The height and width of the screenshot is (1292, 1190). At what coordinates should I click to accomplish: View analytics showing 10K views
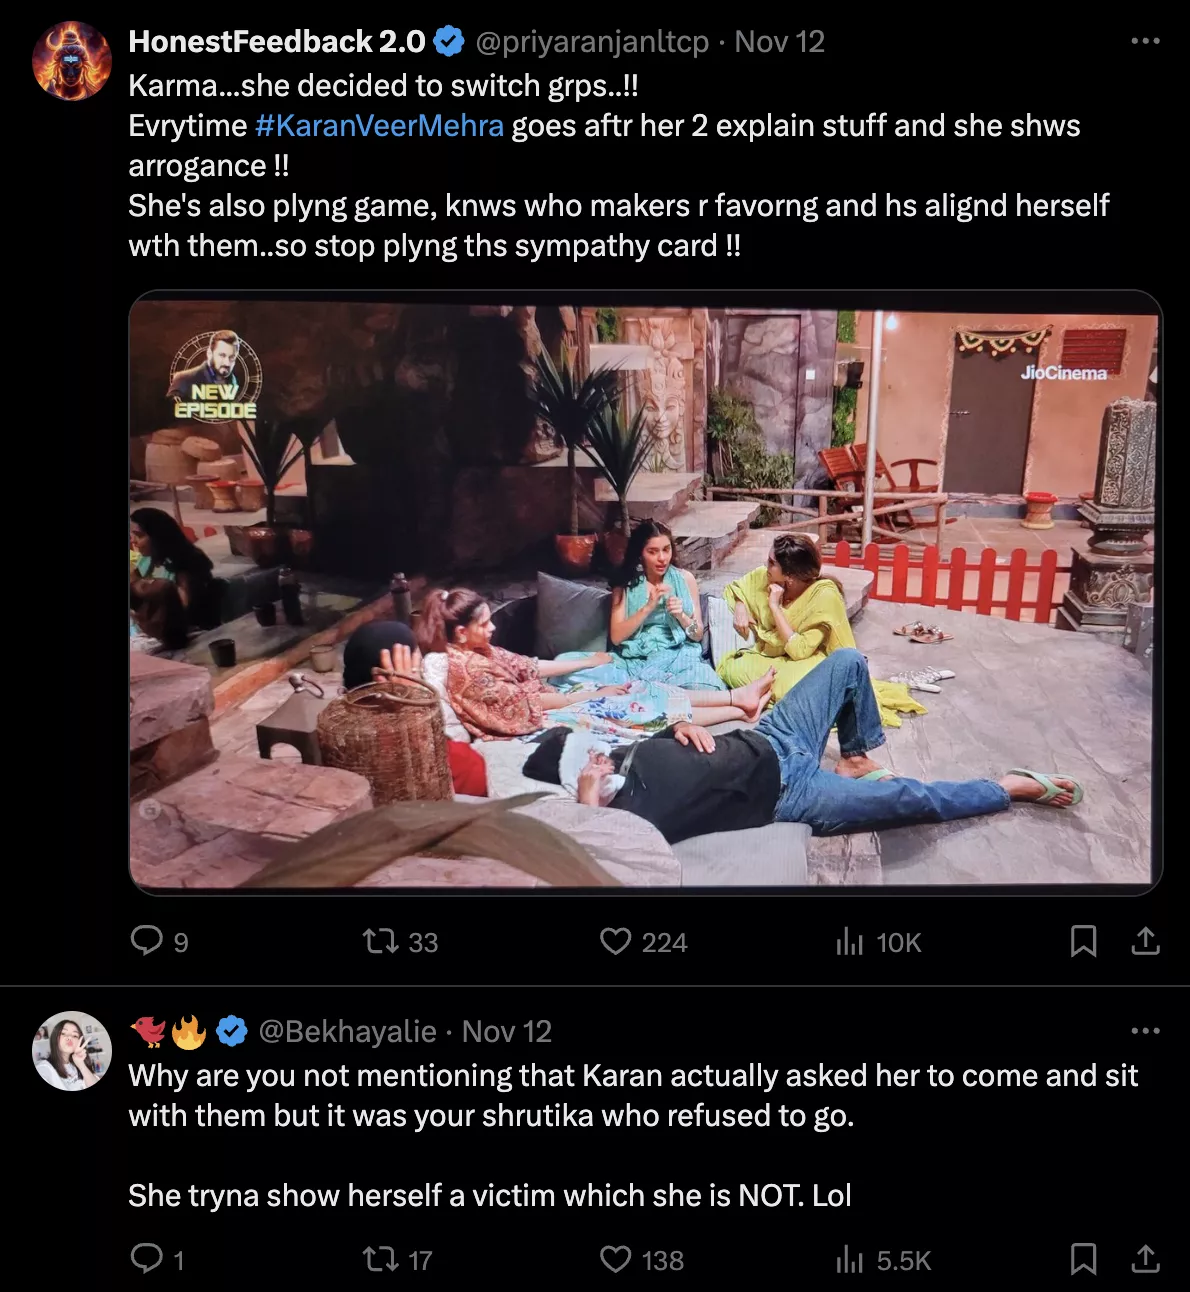849,941
